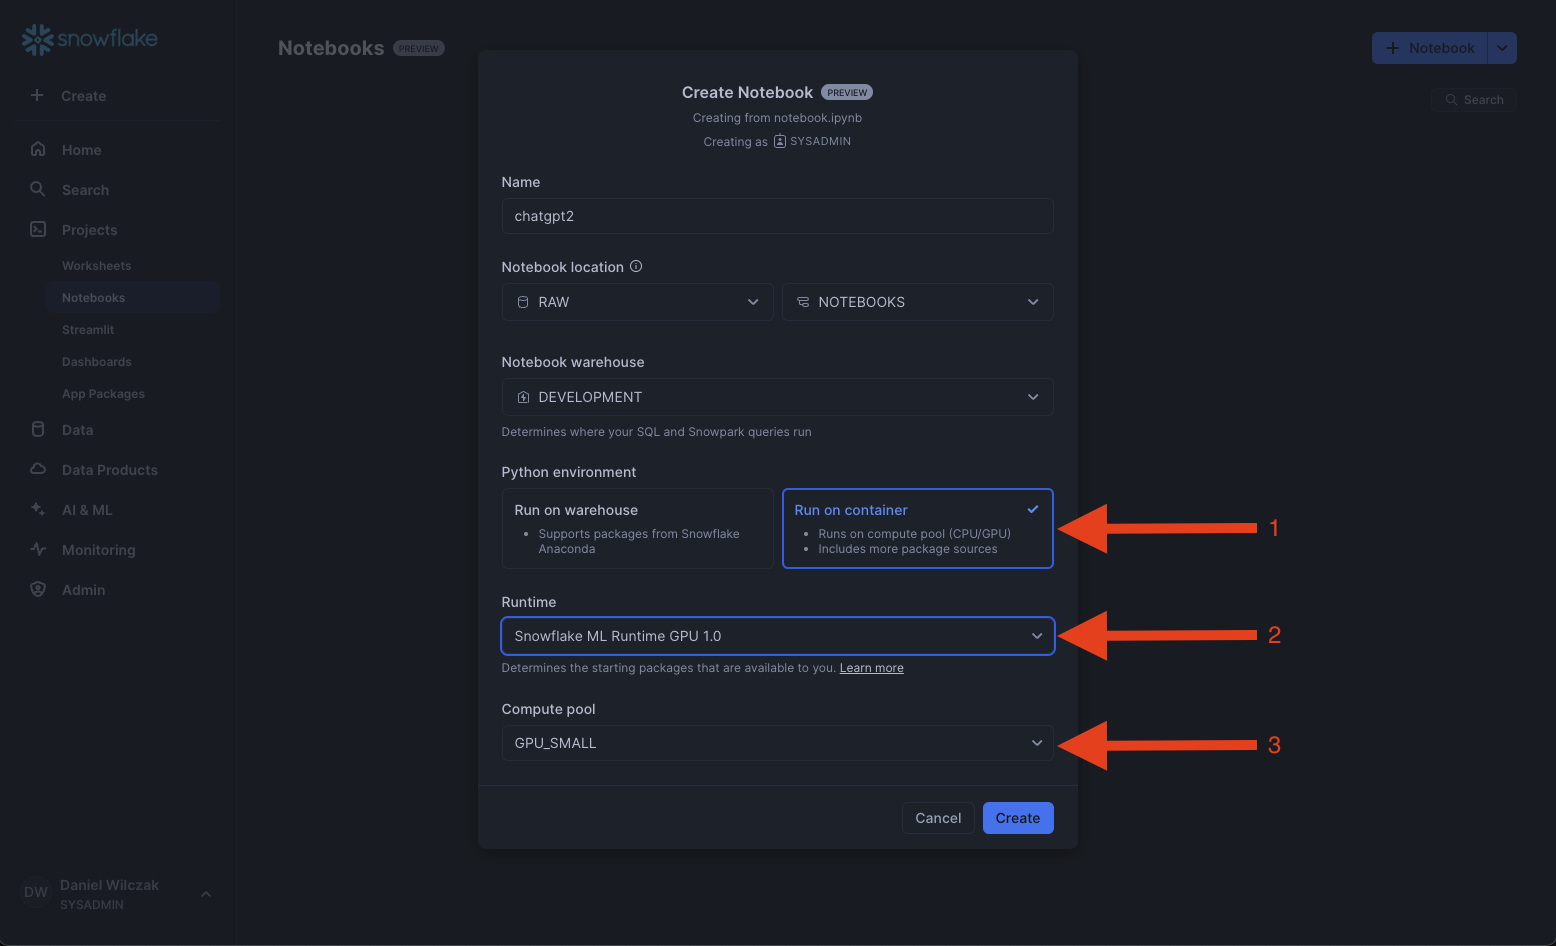This screenshot has width=1556, height=946.
Task: Click the "Creating from notebook.ipynb" text
Action: point(777,118)
